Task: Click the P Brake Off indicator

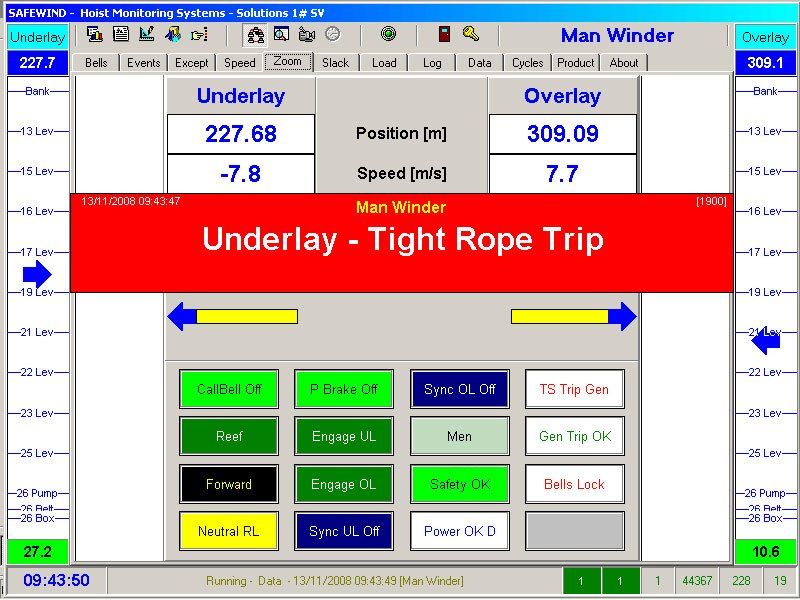Action: [344, 389]
